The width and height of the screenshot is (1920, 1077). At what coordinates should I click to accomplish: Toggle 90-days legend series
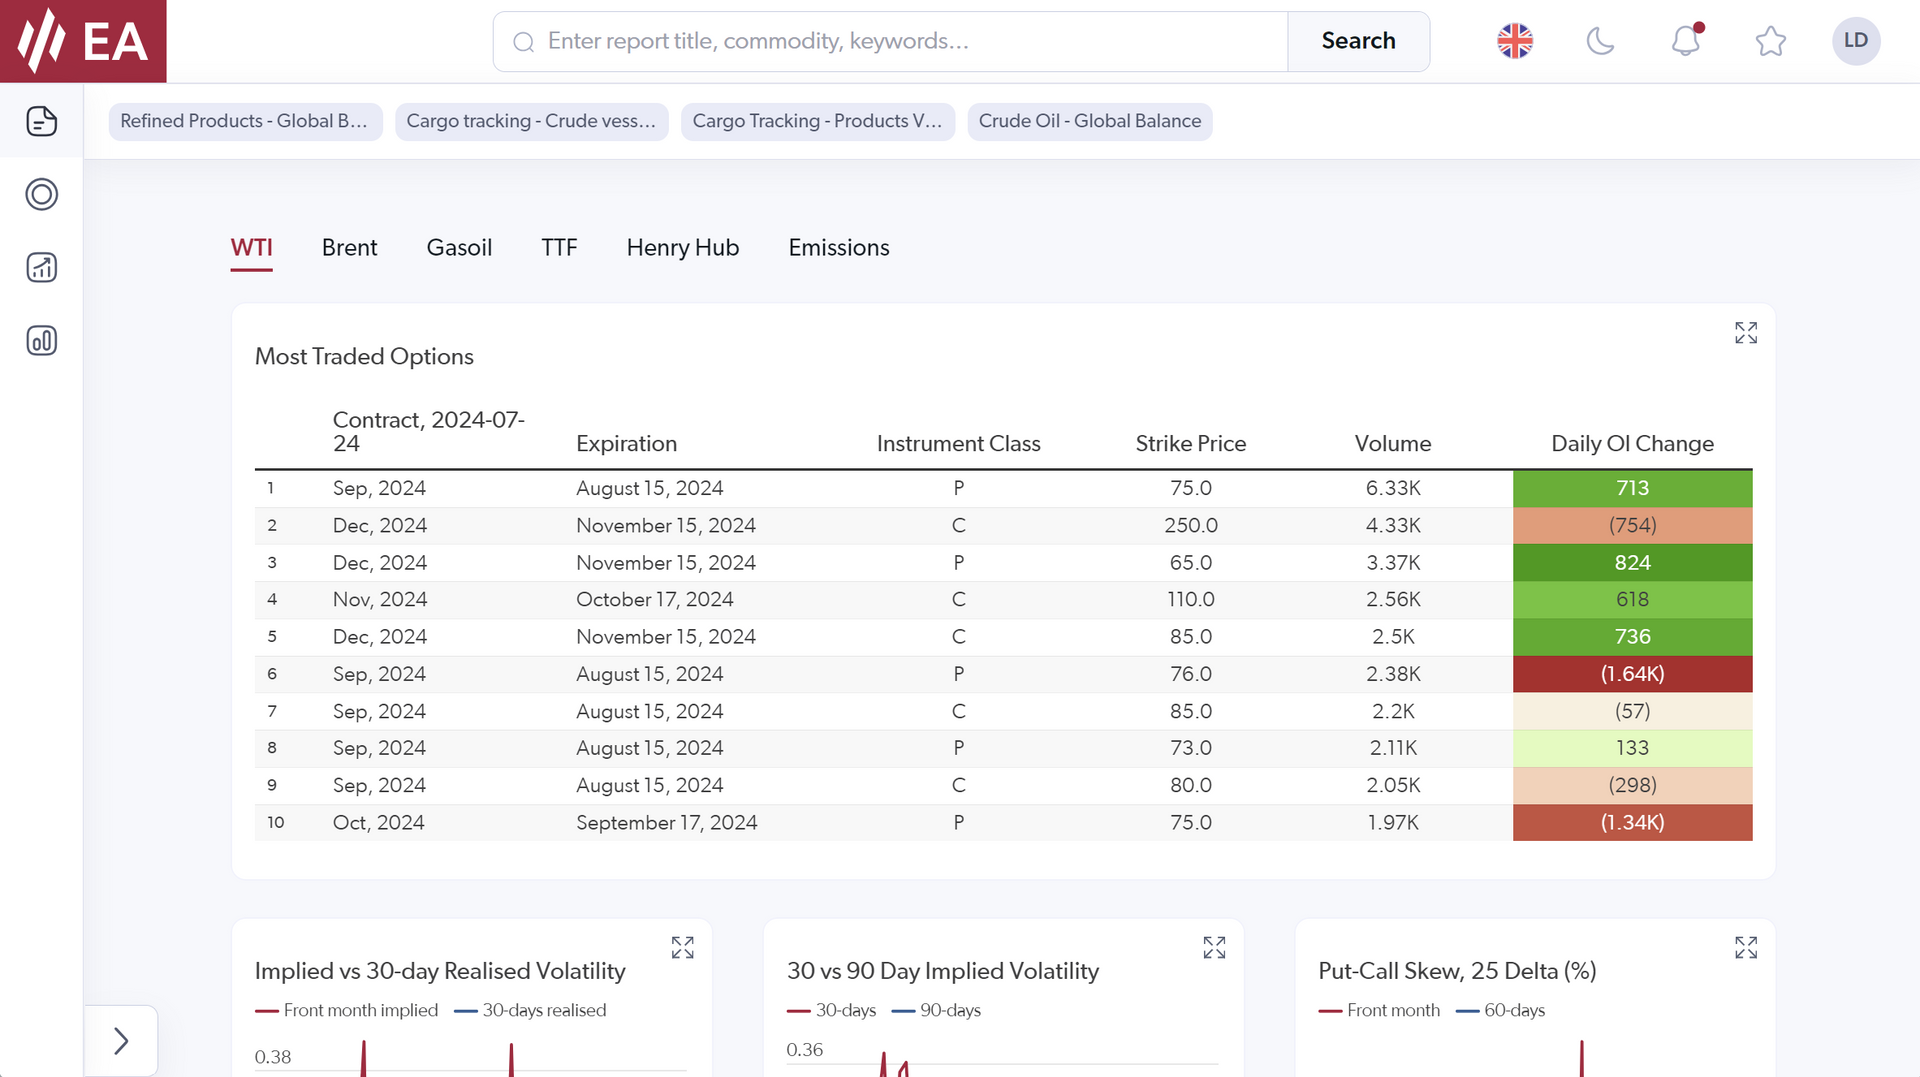tap(936, 1010)
